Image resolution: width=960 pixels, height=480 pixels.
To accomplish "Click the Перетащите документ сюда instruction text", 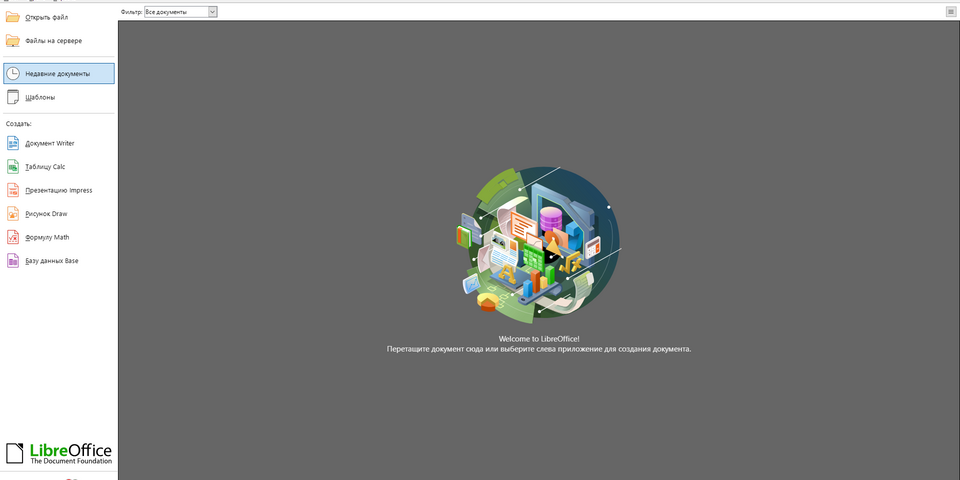I will click(539, 349).
